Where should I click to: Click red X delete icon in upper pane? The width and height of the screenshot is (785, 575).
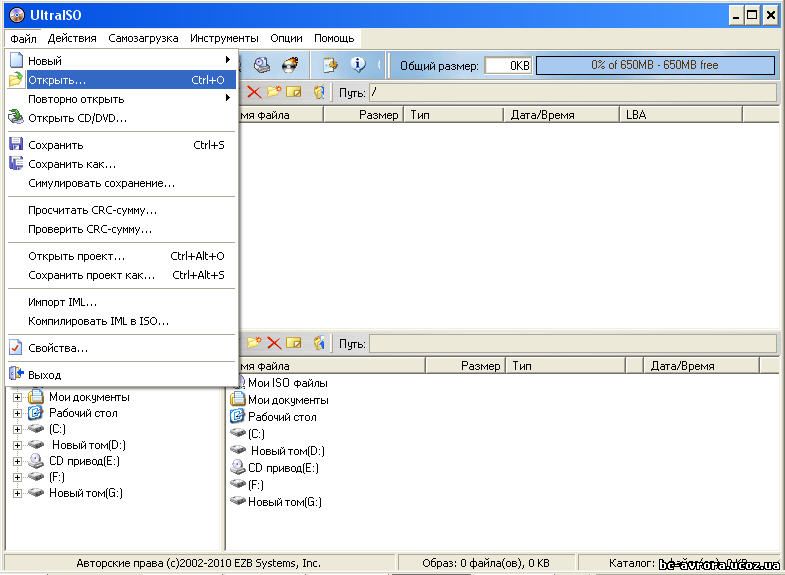coord(254,92)
